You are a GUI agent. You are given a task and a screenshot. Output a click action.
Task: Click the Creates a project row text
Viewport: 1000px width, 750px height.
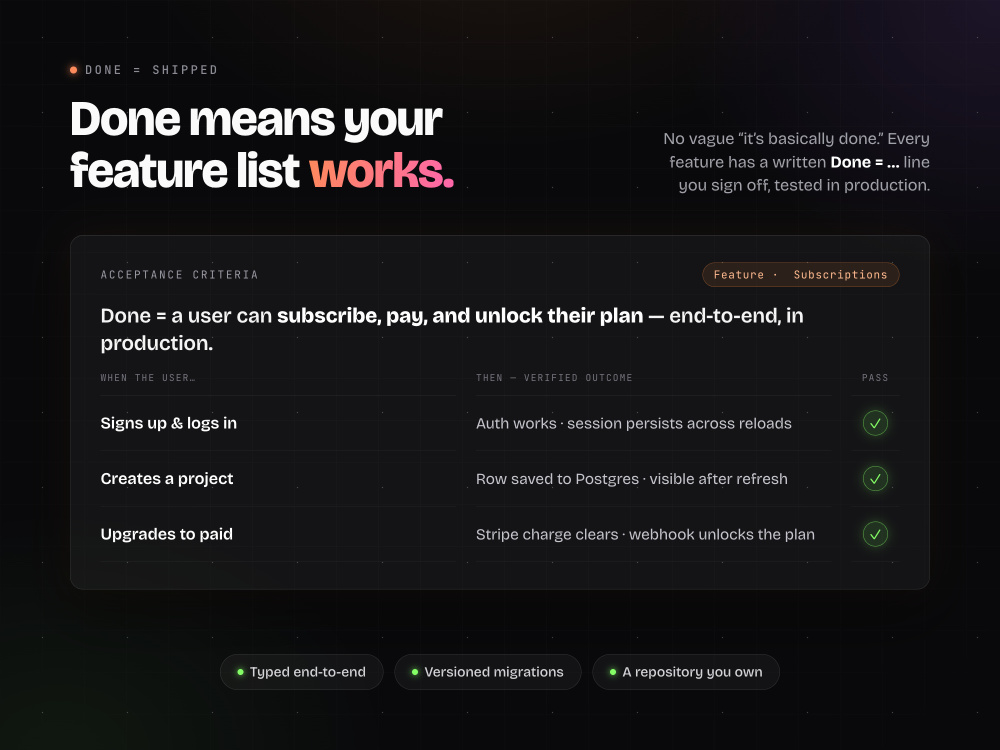click(x=166, y=479)
